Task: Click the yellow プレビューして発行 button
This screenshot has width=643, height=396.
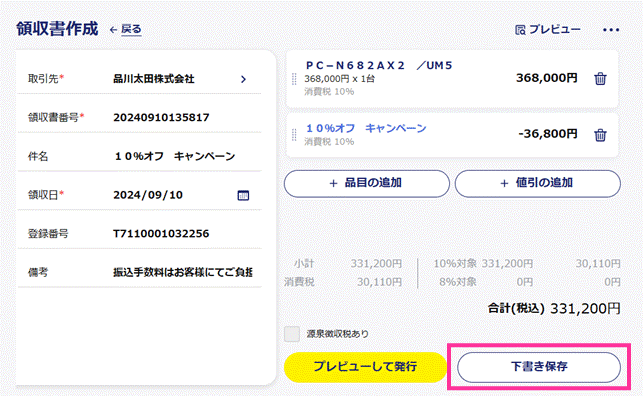Action: (365, 366)
